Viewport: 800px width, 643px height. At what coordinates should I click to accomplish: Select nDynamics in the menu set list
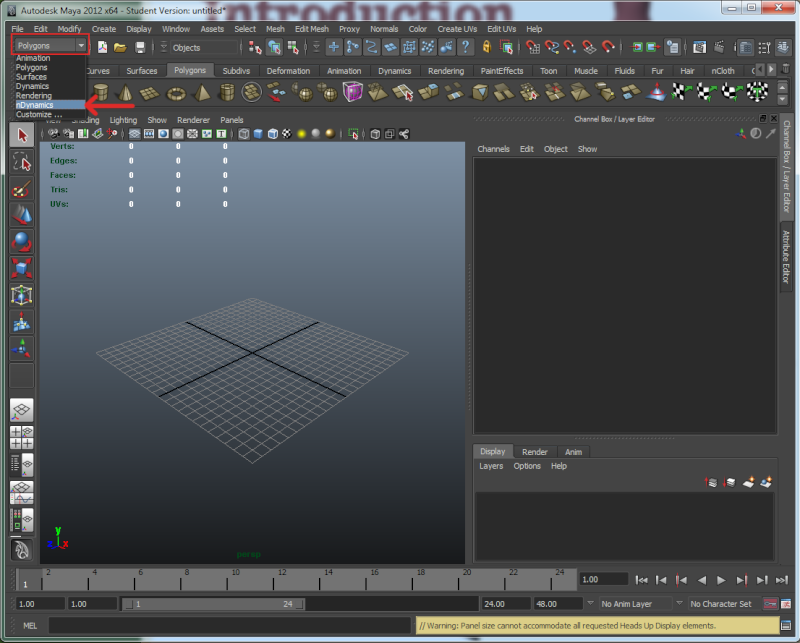(x=50, y=105)
